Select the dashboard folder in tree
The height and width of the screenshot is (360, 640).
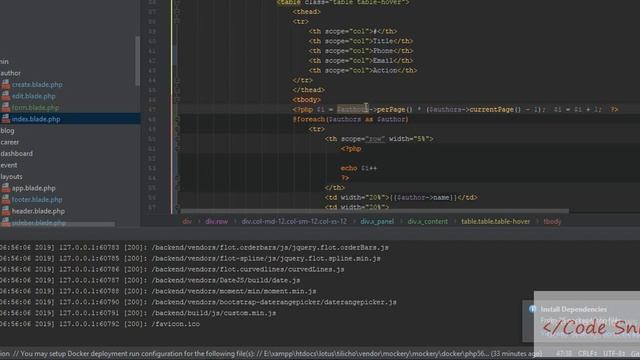[x=17, y=153]
